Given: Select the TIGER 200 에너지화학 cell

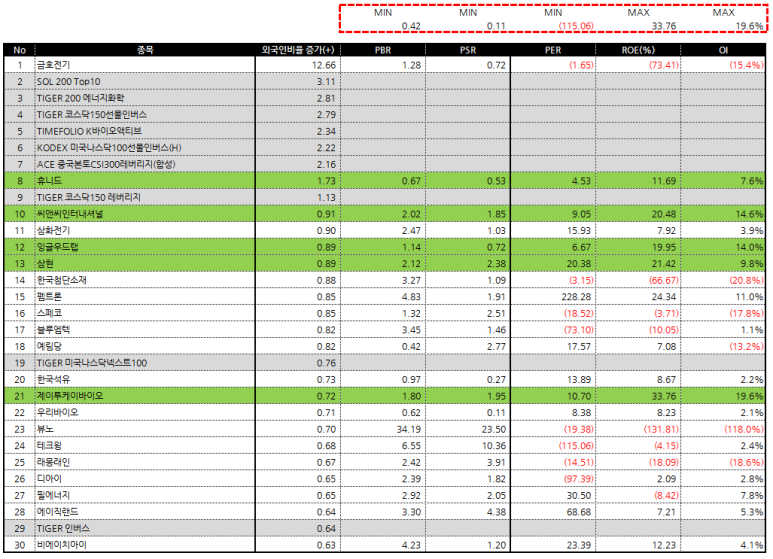Looking at the screenshot, I should pos(145,98).
